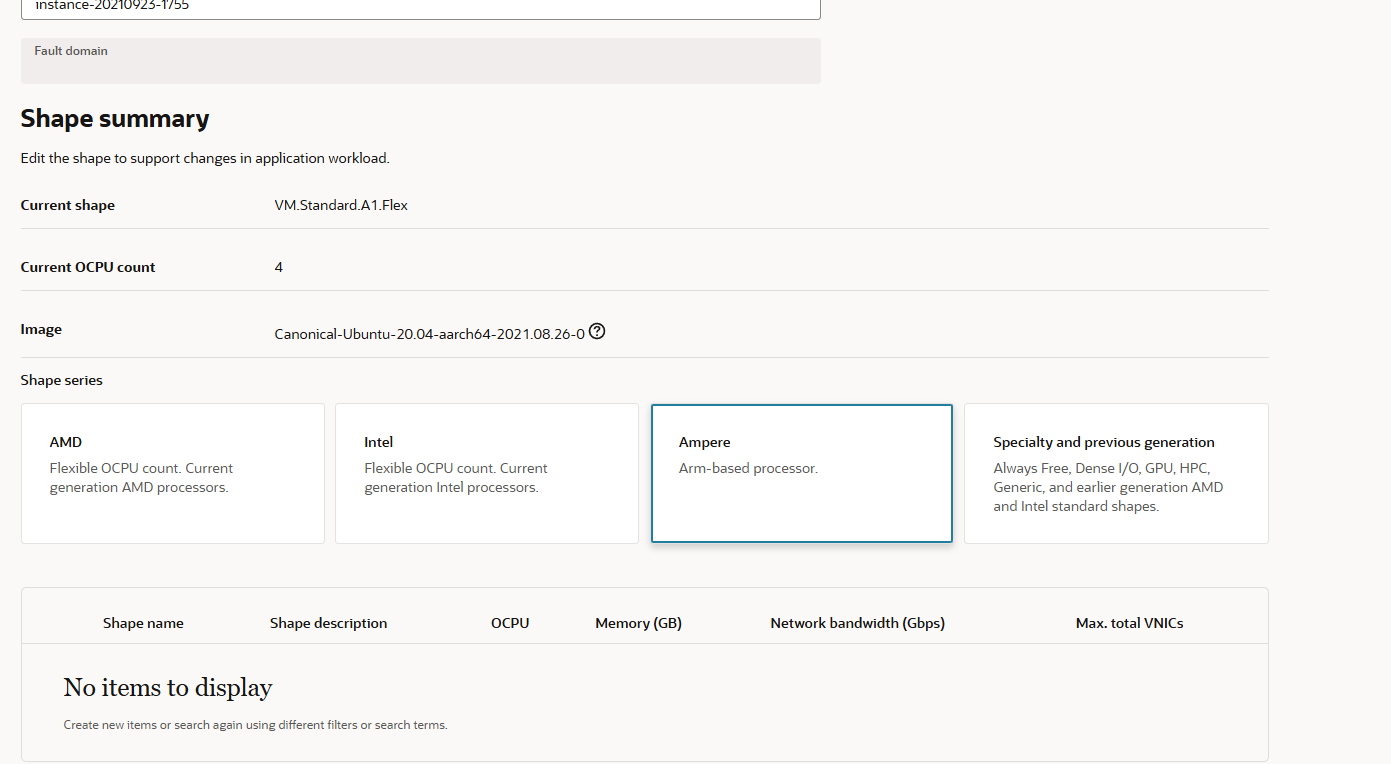Select the AMD shape series card
The height and width of the screenshot is (764, 1391).
(173, 473)
